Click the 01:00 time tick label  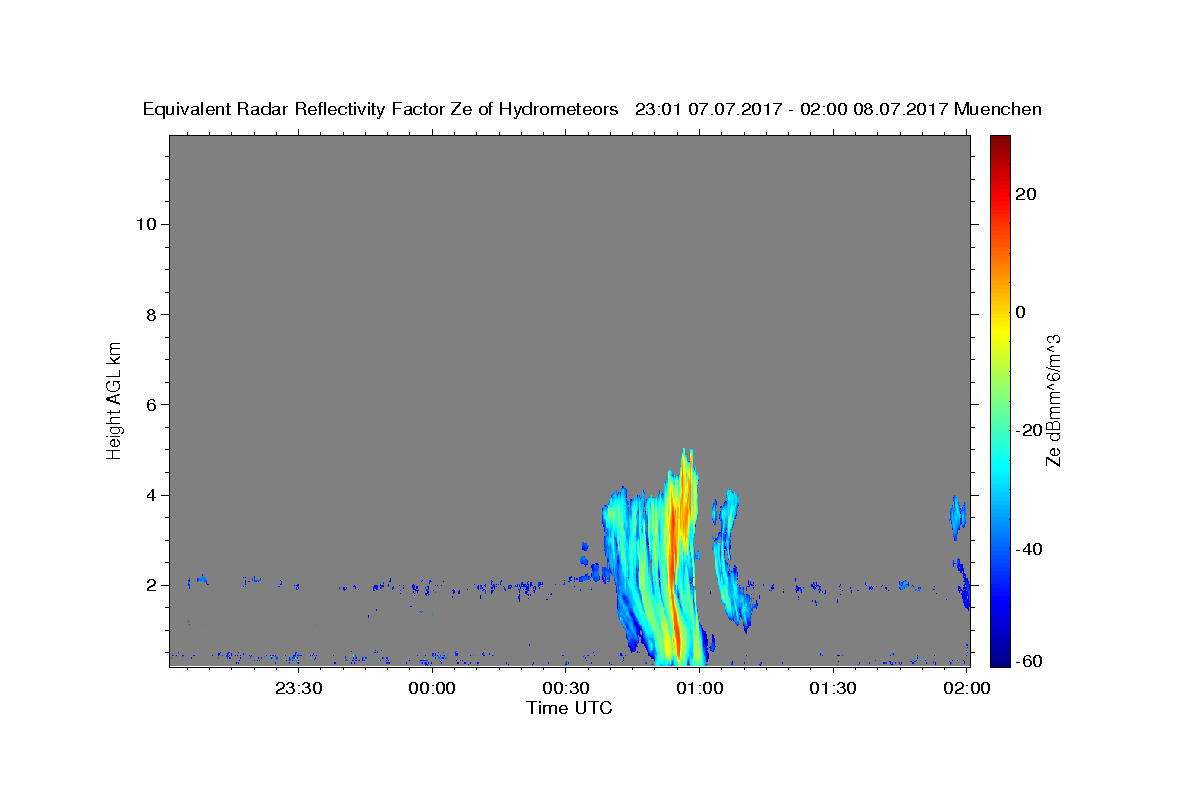tap(700, 688)
